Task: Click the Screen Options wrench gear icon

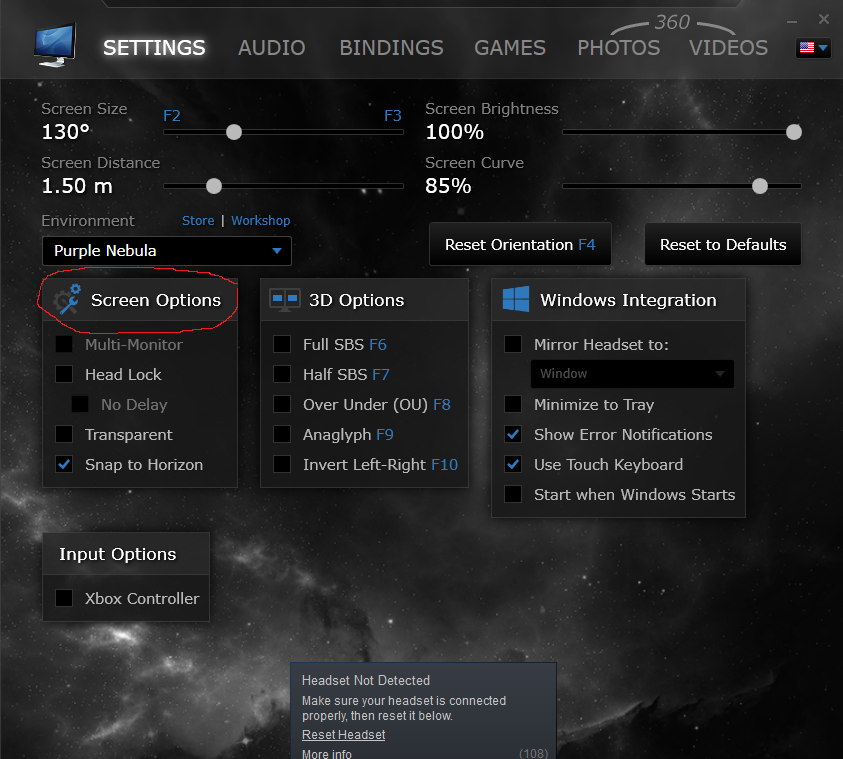Action: (x=67, y=299)
